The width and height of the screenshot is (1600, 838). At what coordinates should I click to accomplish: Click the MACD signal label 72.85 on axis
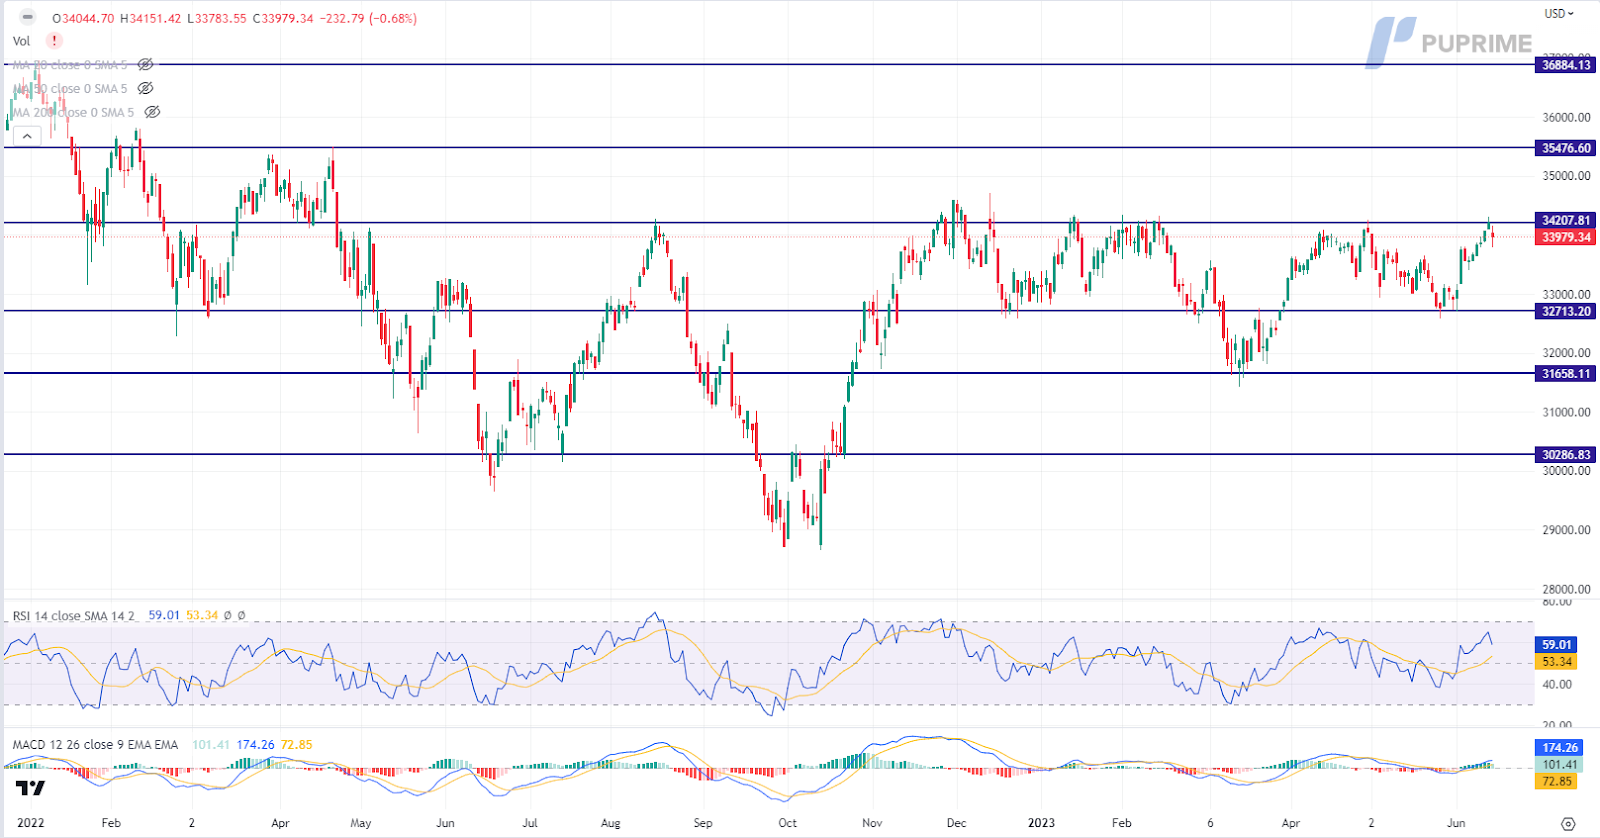tap(1556, 781)
